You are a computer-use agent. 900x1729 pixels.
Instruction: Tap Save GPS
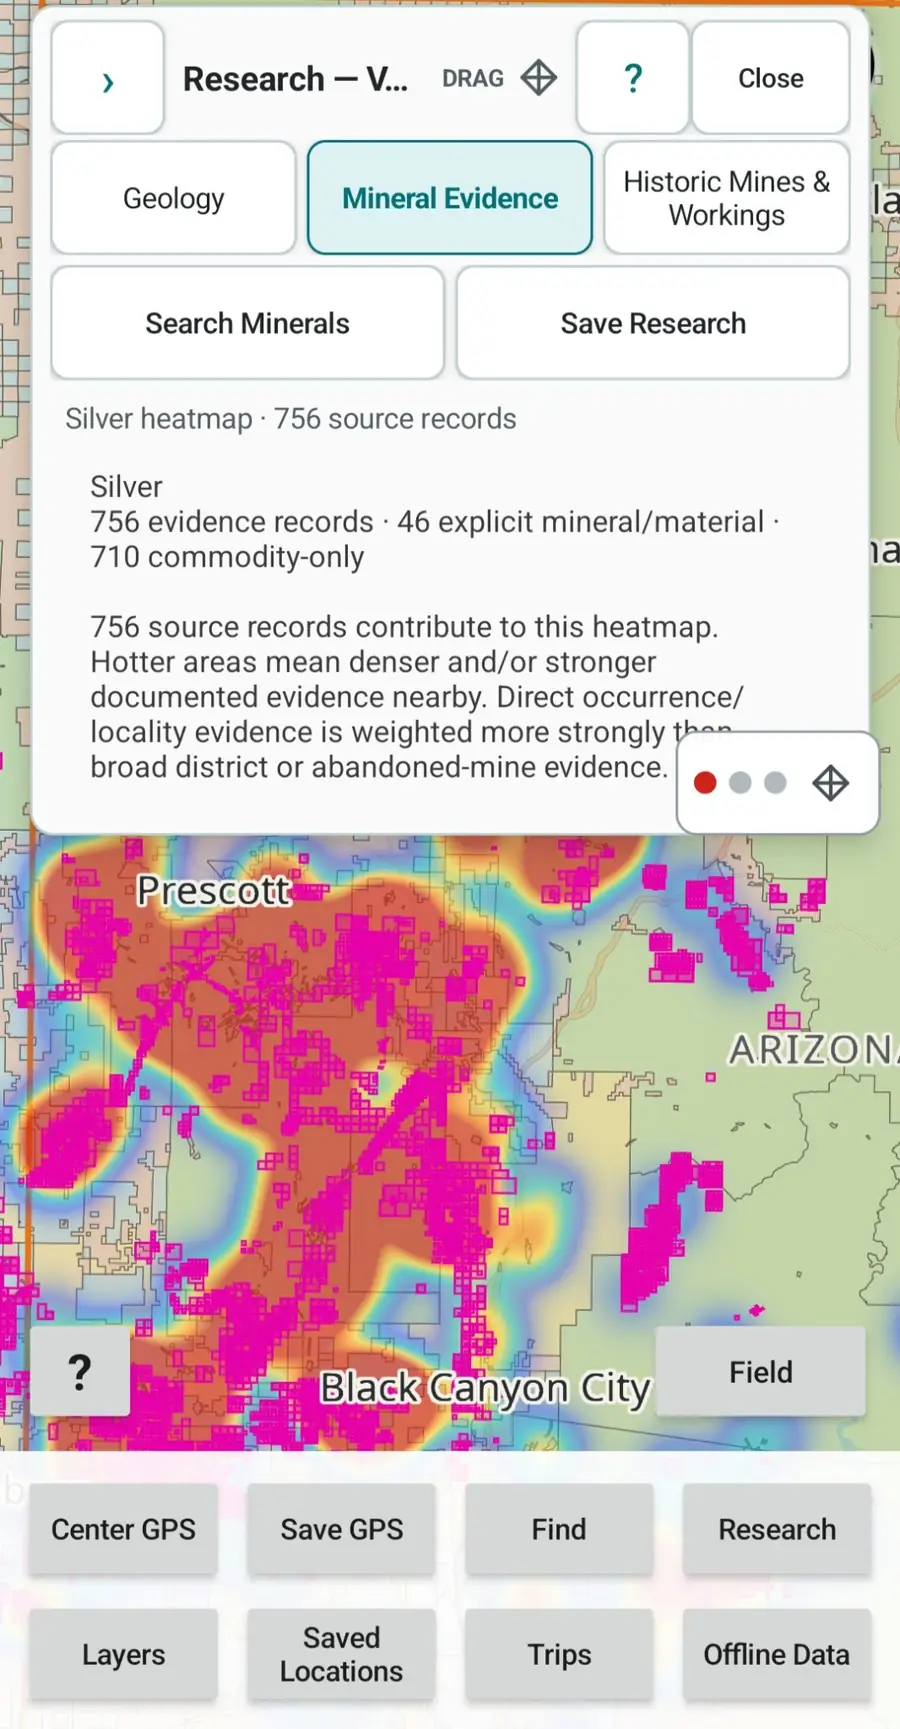[342, 1529]
